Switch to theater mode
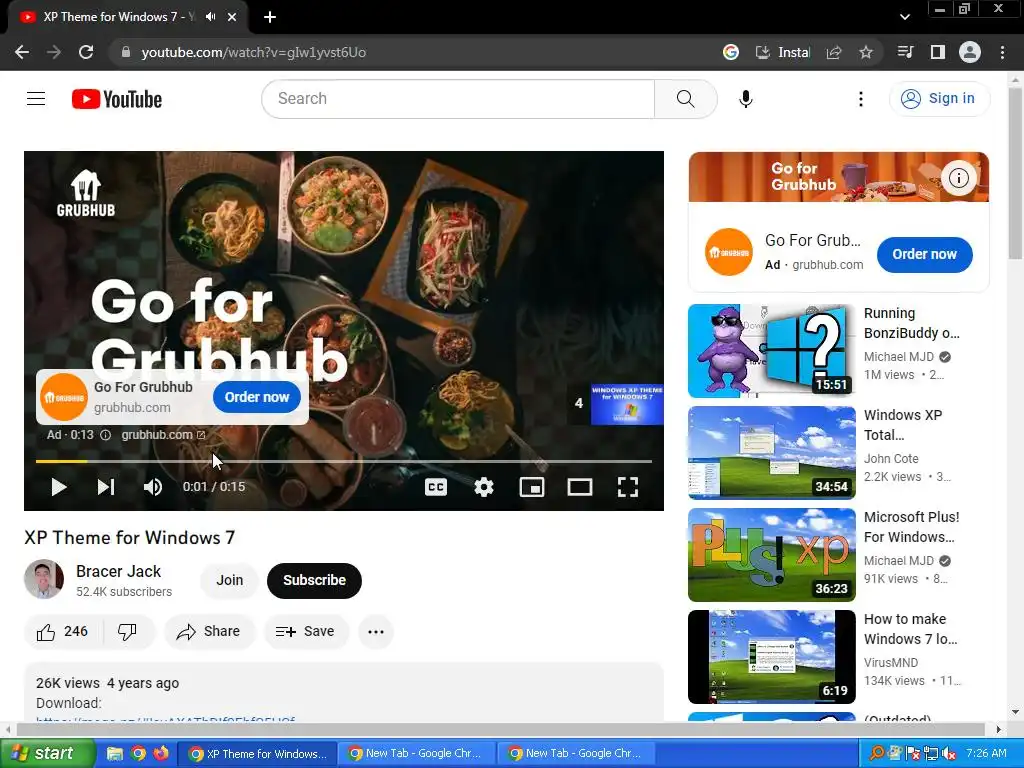 580,487
